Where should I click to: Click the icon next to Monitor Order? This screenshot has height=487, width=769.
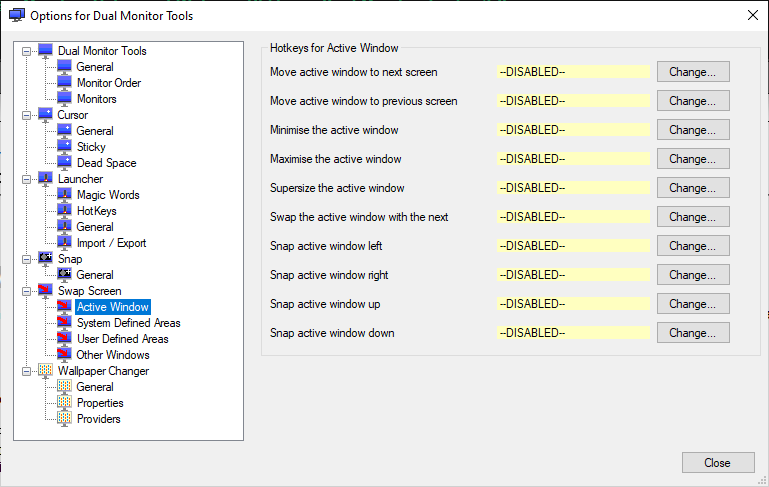tap(64, 82)
